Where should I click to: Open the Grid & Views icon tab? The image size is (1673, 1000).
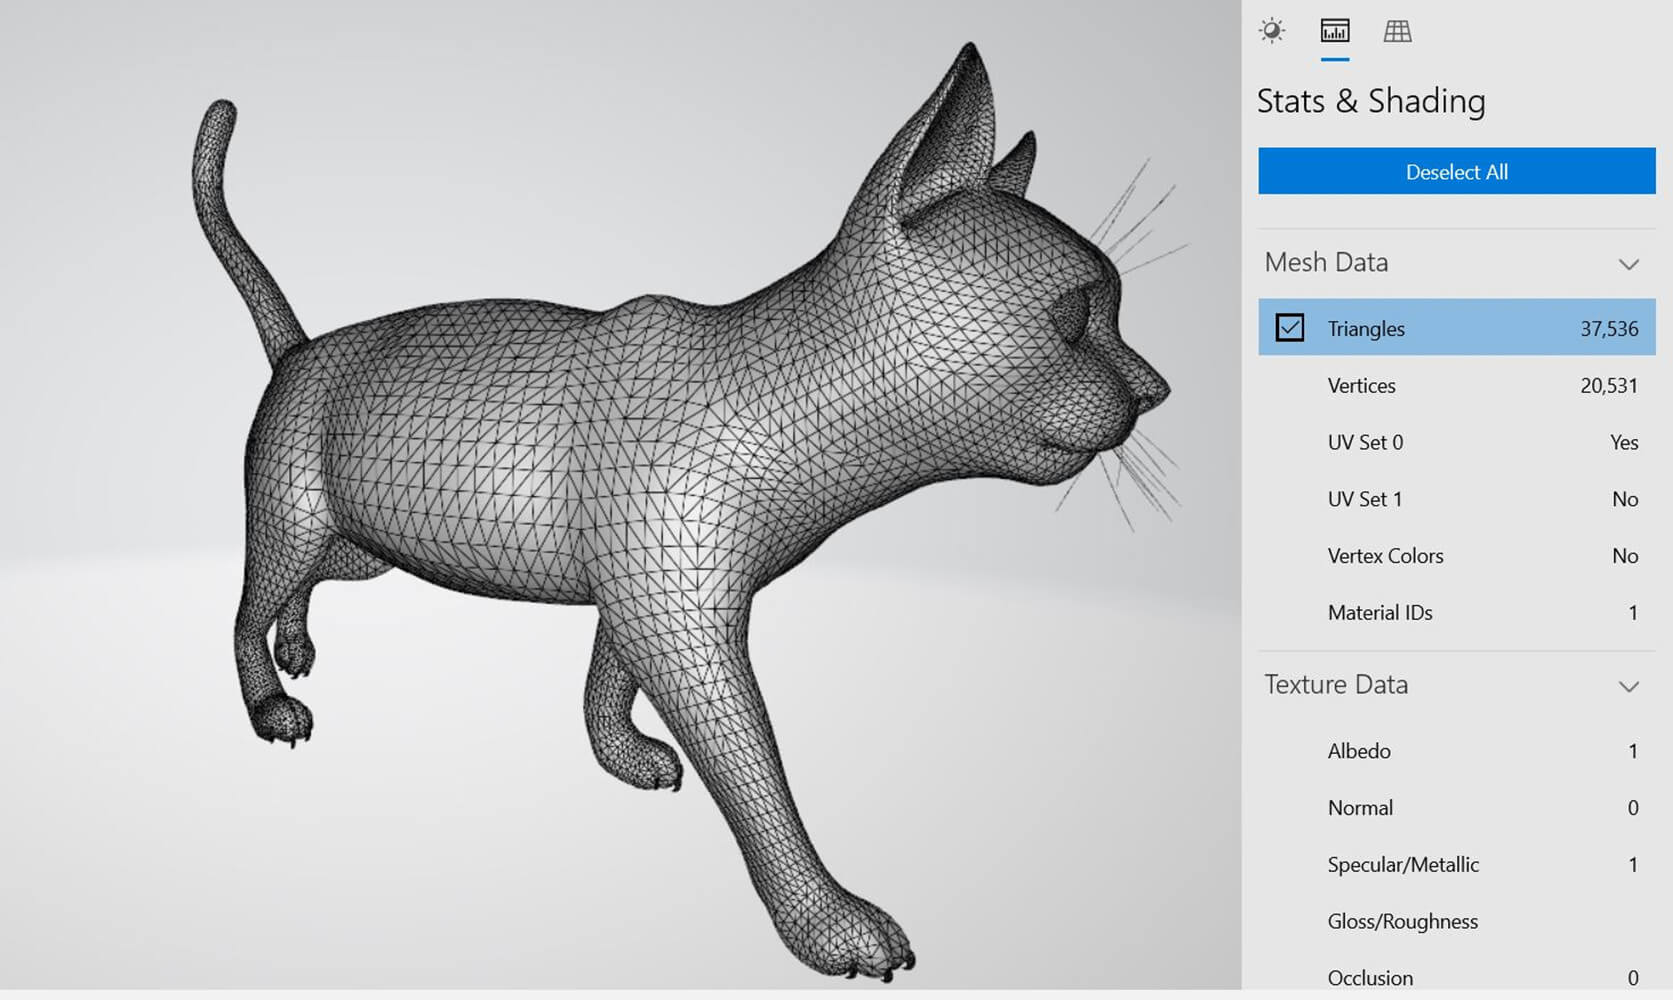tap(1397, 31)
